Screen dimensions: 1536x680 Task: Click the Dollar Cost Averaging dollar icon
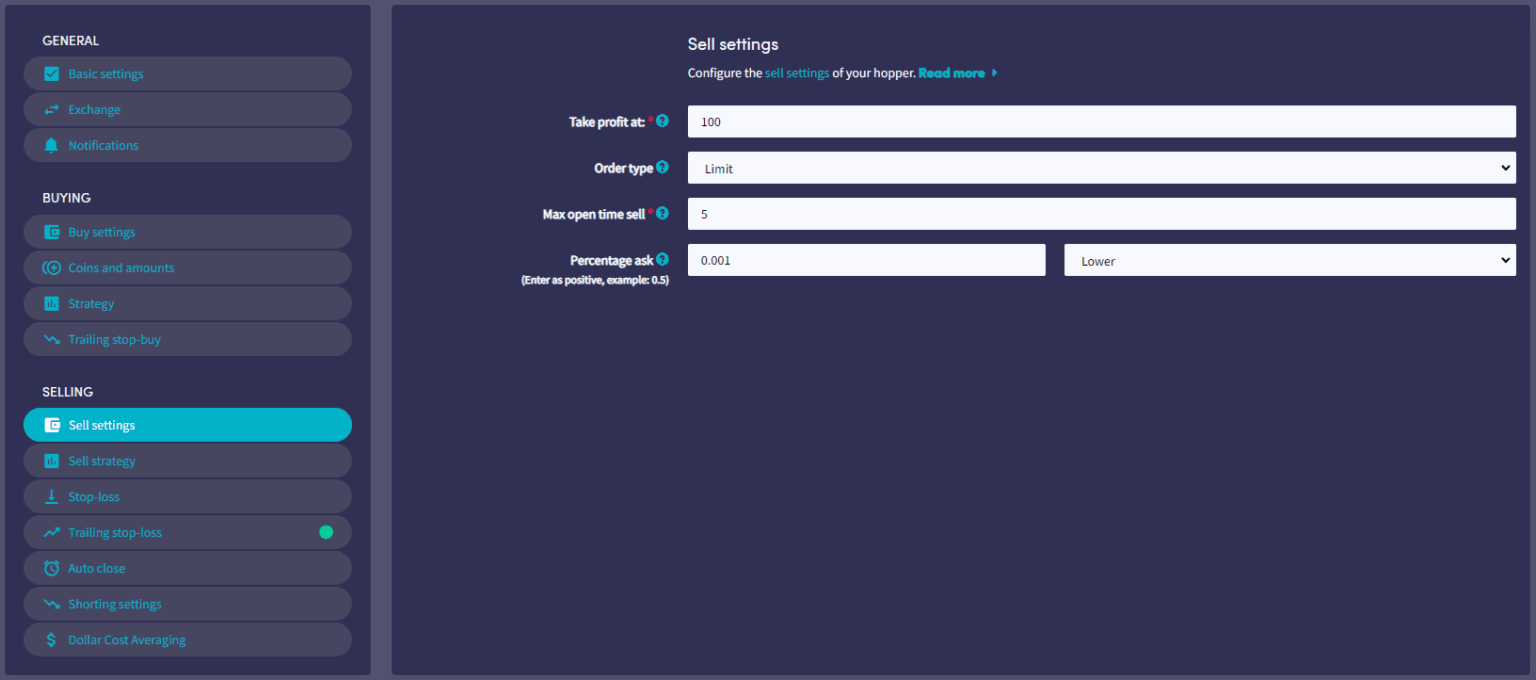coord(52,639)
